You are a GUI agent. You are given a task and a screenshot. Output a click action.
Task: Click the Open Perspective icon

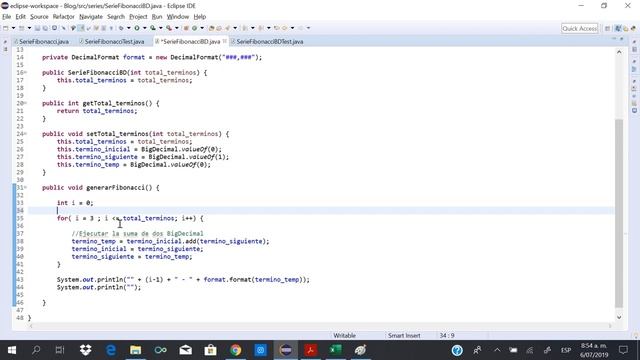(607, 28)
